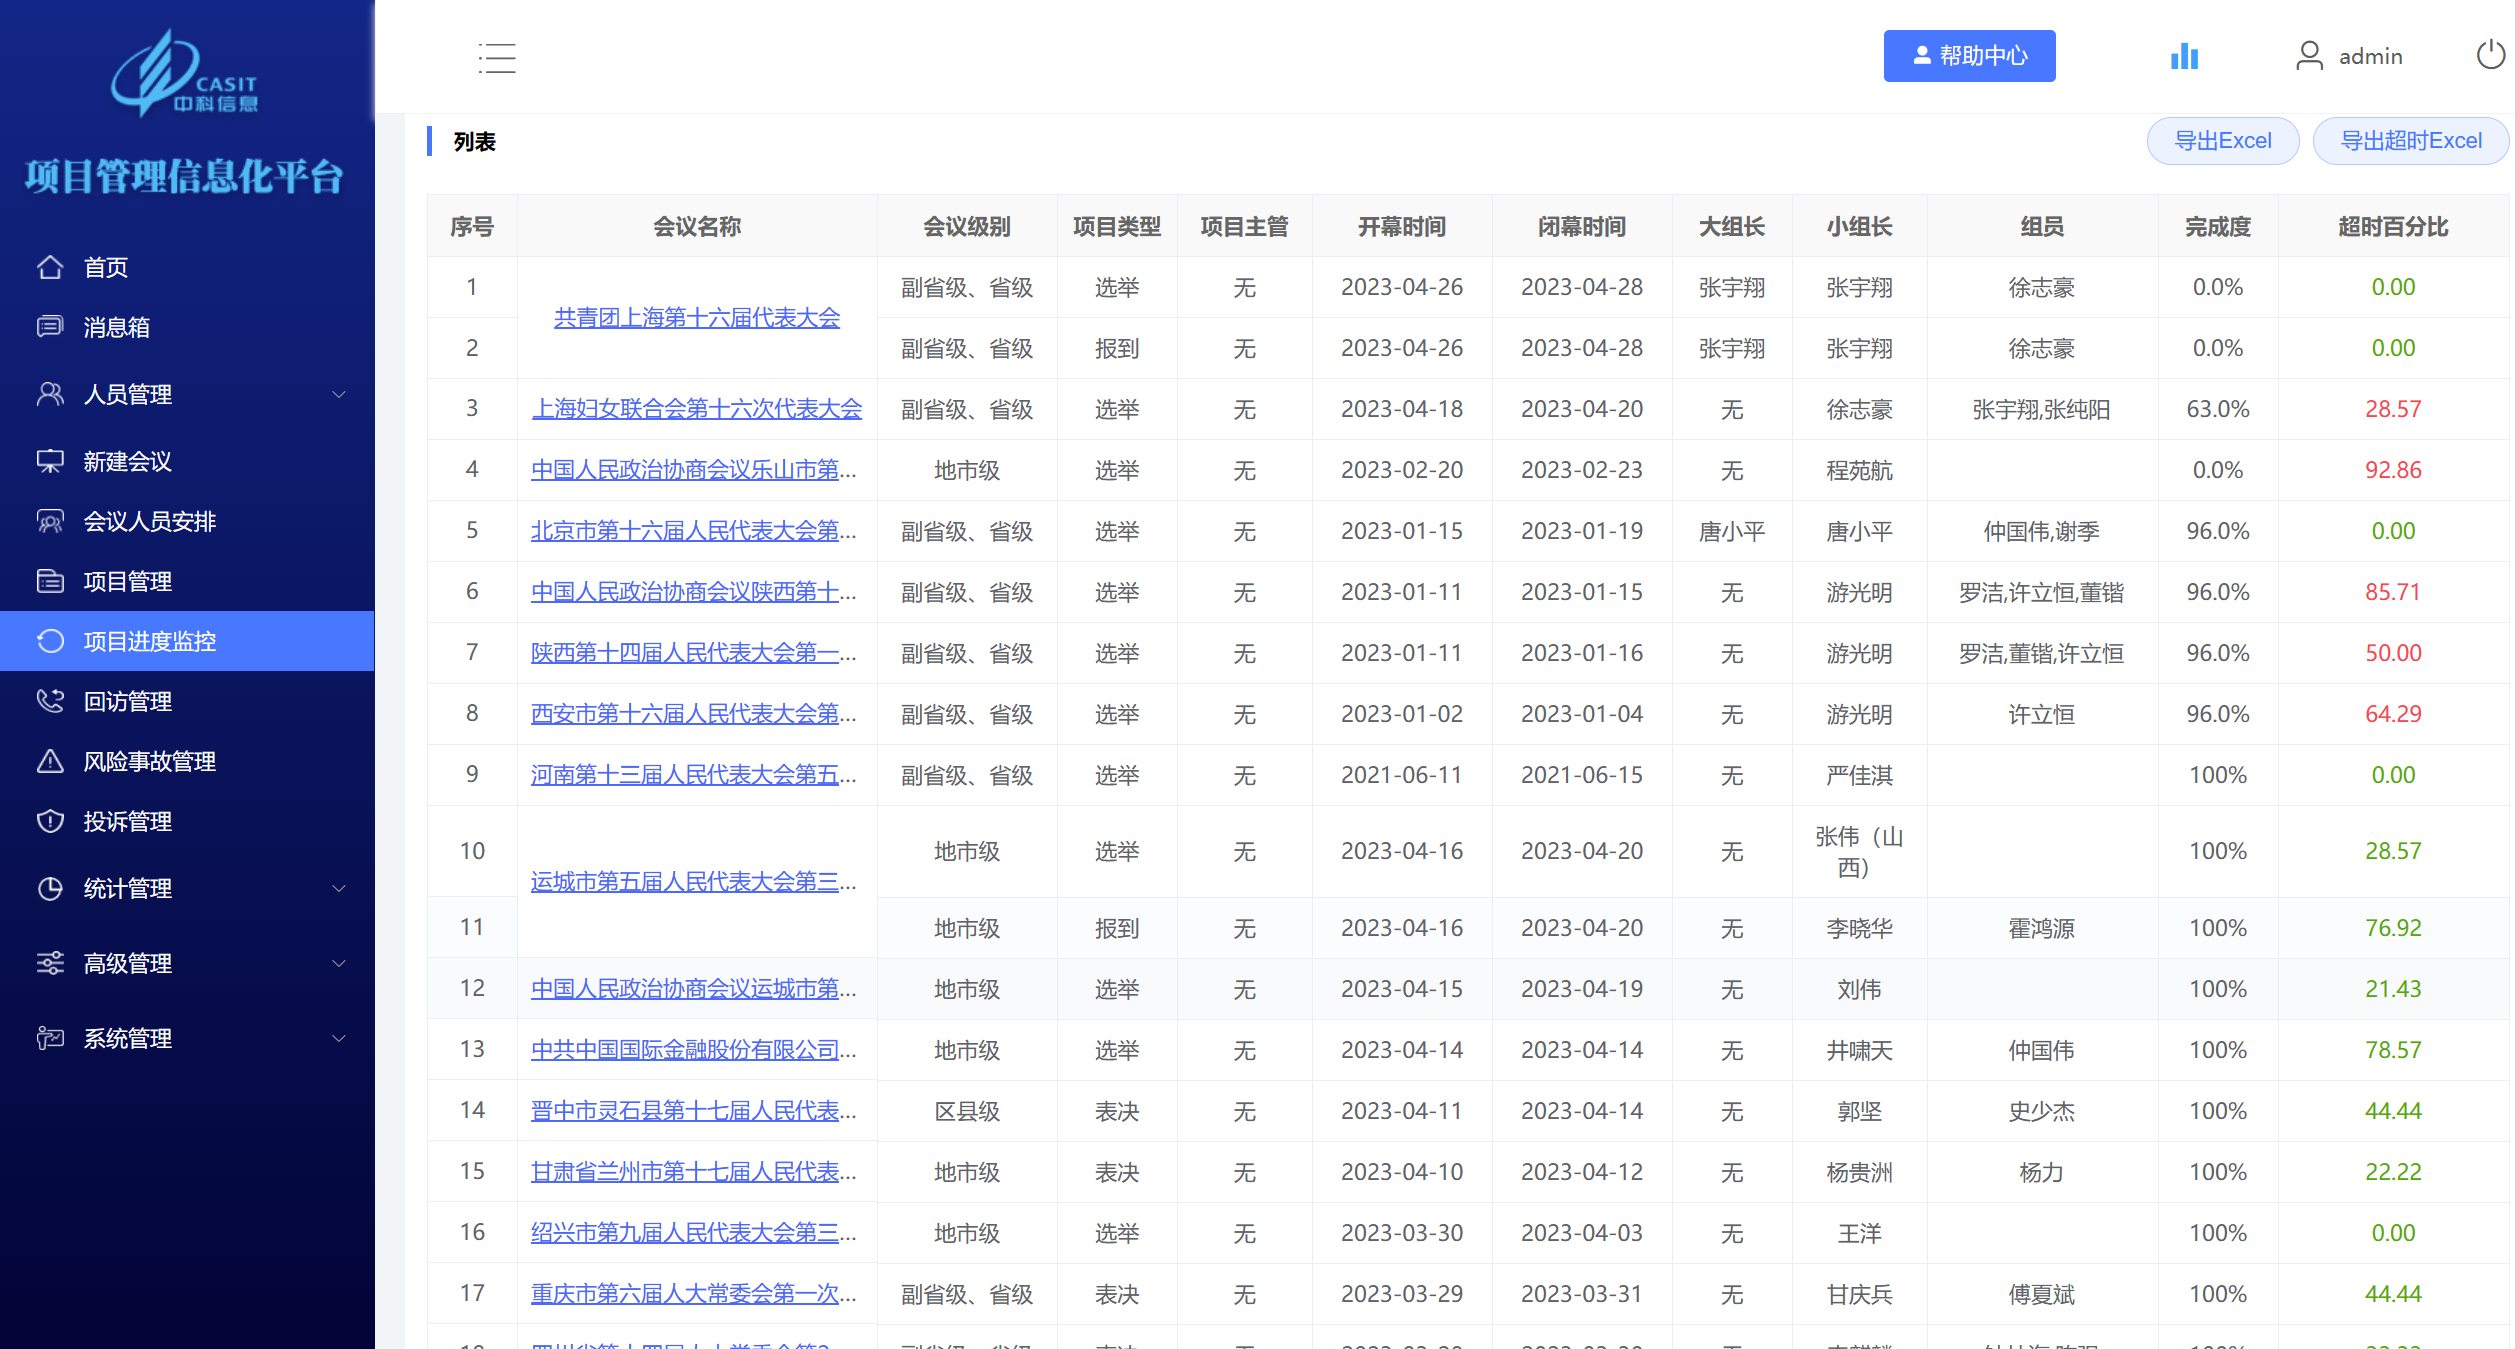
Task: Click the 投诉管理 shield icon
Action: pyautogui.click(x=50, y=821)
